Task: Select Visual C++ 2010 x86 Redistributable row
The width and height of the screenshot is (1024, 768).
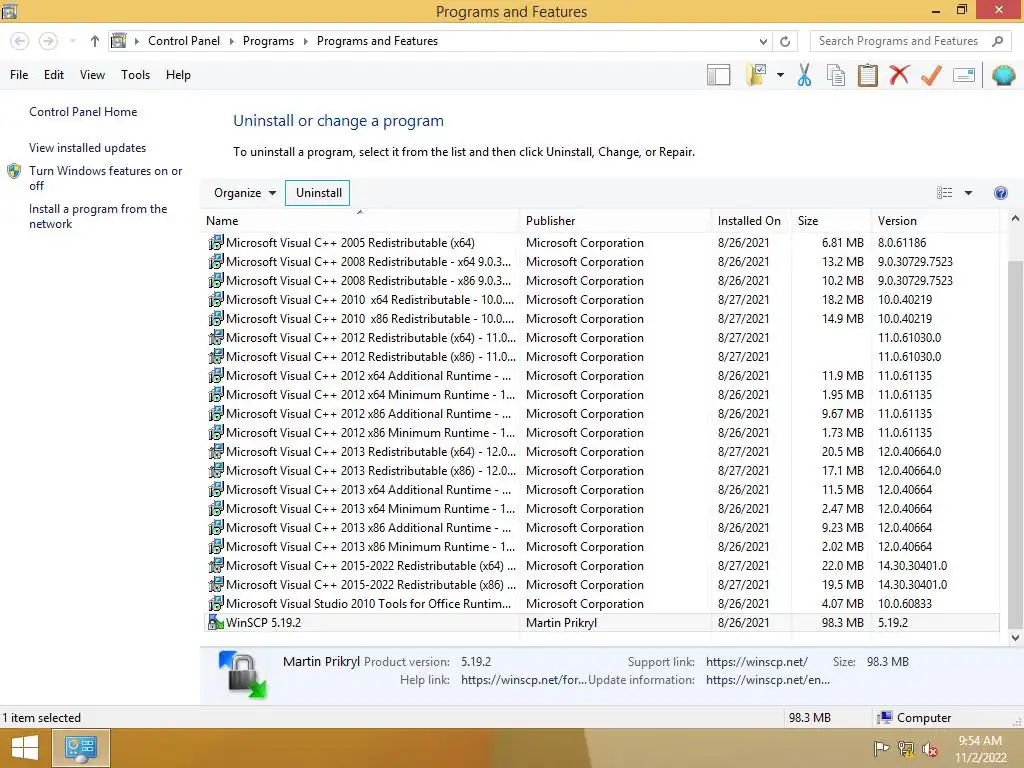Action: pos(601,319)
